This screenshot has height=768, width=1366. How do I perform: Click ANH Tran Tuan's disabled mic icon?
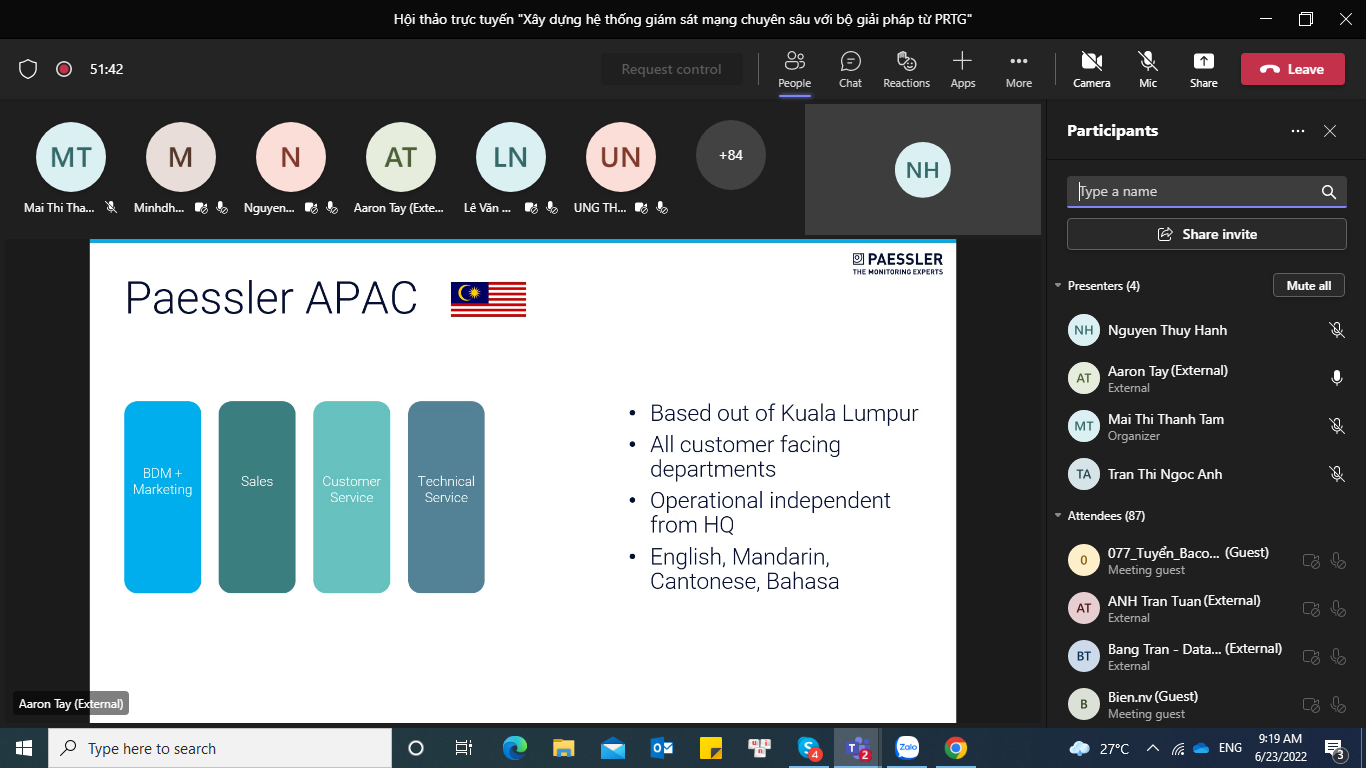1338,609
